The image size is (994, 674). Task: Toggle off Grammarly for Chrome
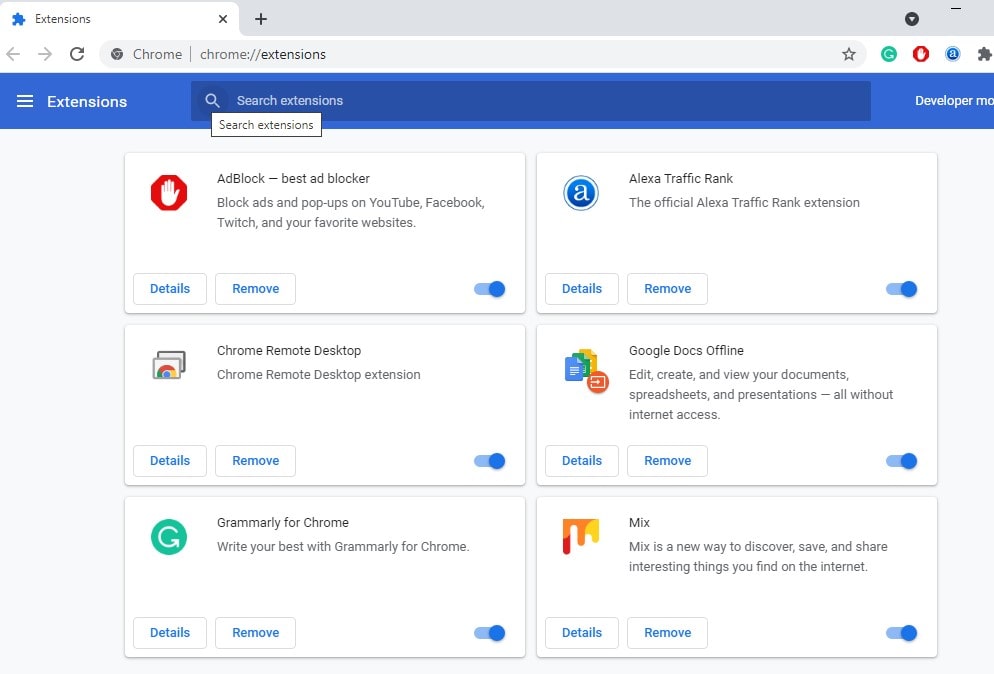490,633
